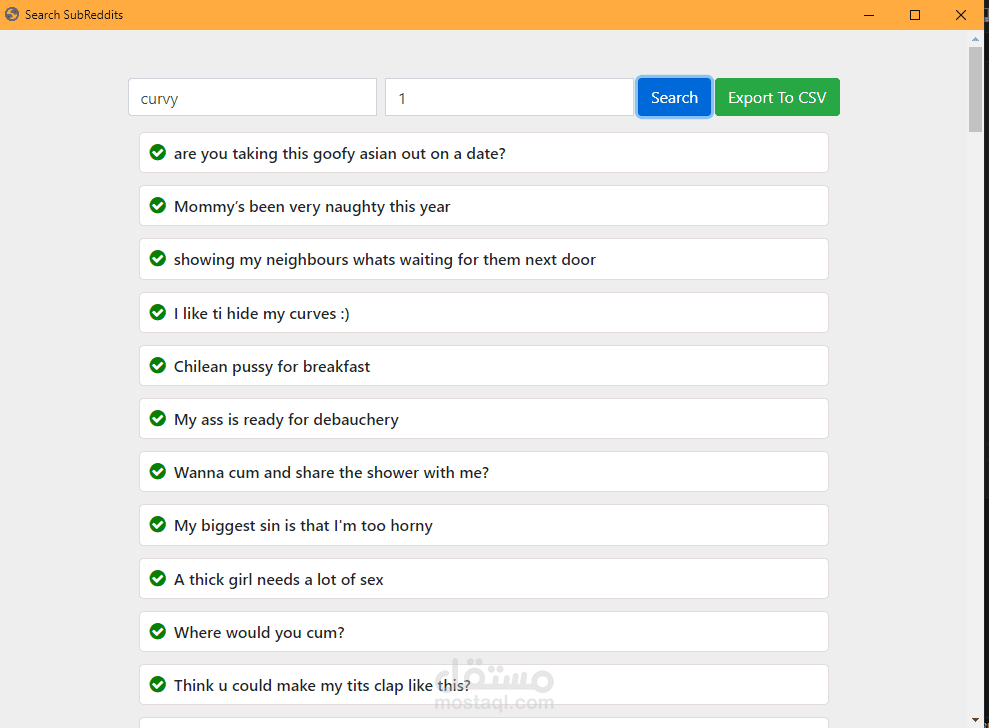989x728 pixels.
Task: Select the page number field containing 1
Action: tap(509, 97)
